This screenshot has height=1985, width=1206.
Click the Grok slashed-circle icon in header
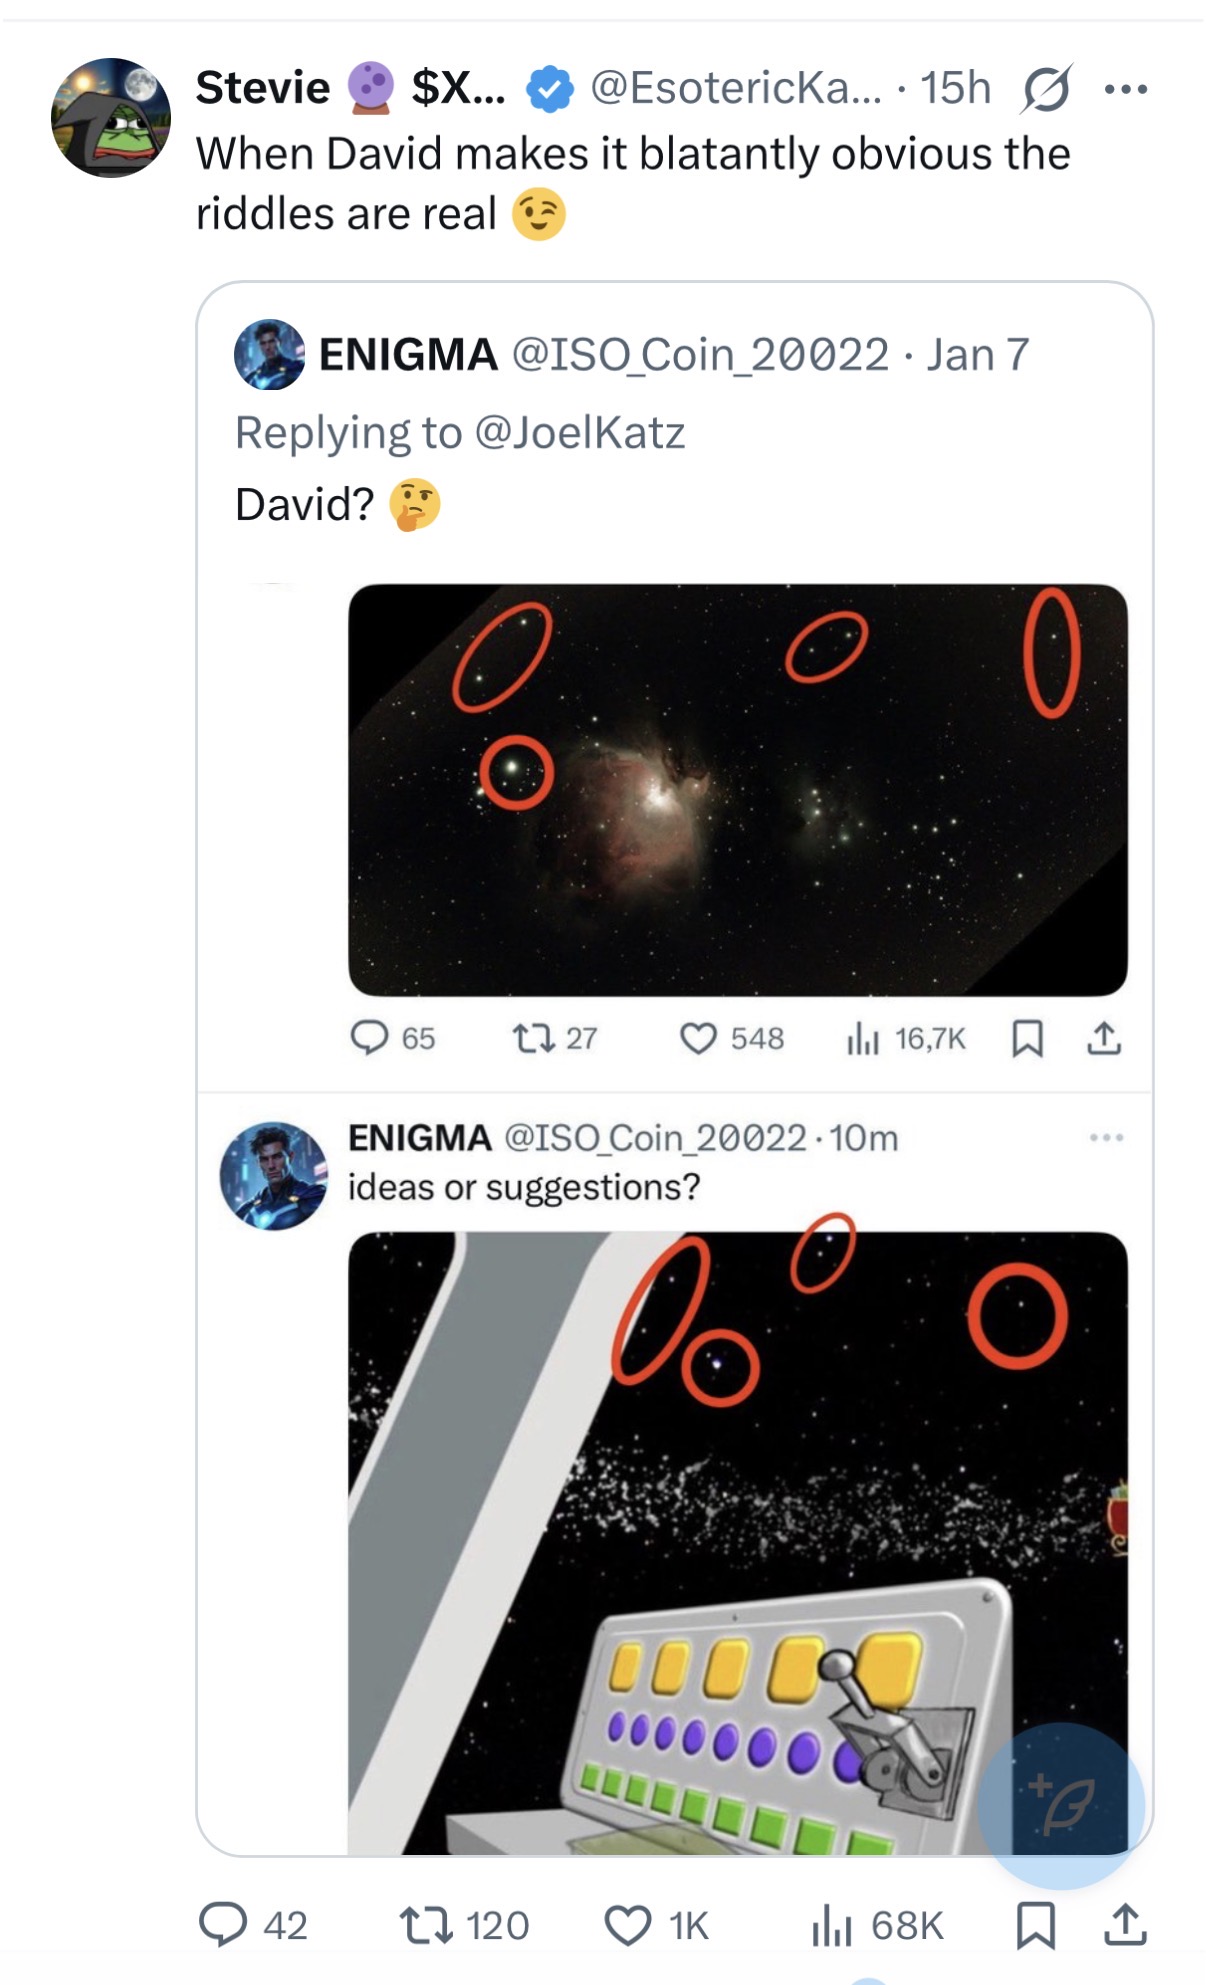tap(1046, 89)
